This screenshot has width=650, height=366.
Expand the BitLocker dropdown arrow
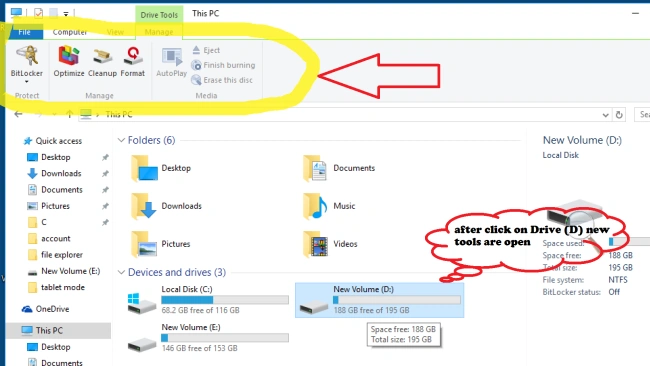[x=27, y=82]
